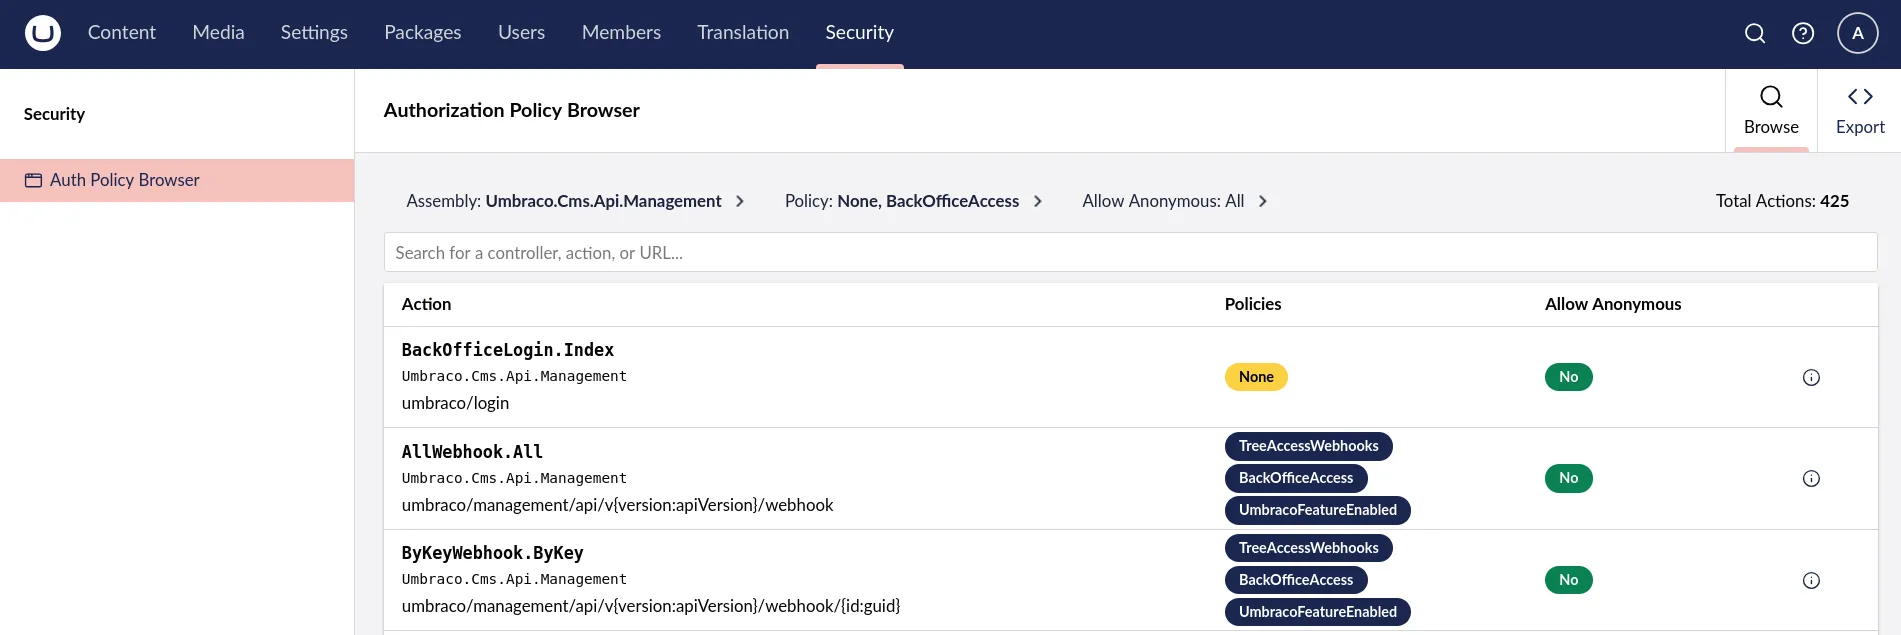Open info icon for AllWebhook.All row

point(1811,478)
